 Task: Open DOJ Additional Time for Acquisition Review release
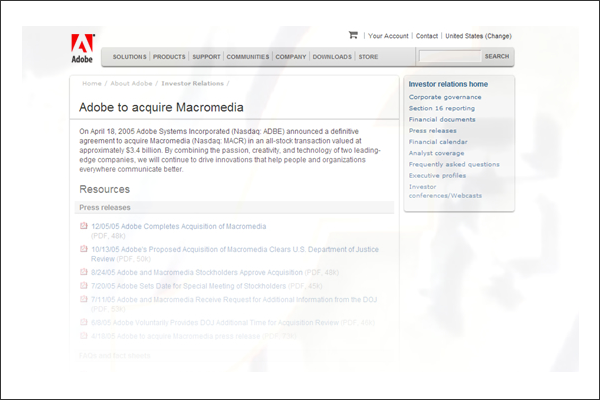(x=215, y=322)
